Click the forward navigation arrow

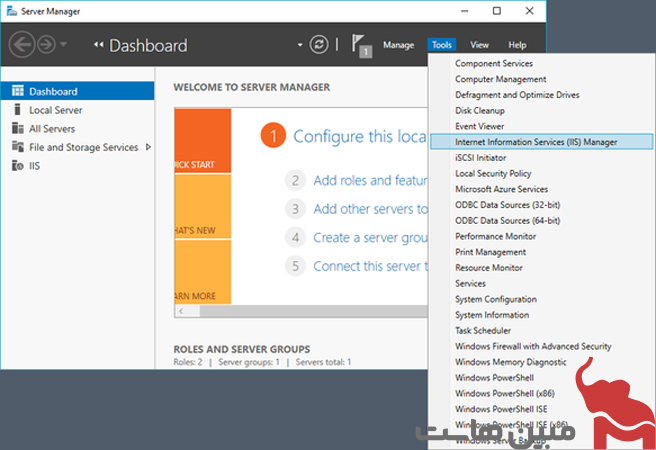coord(46,44)
